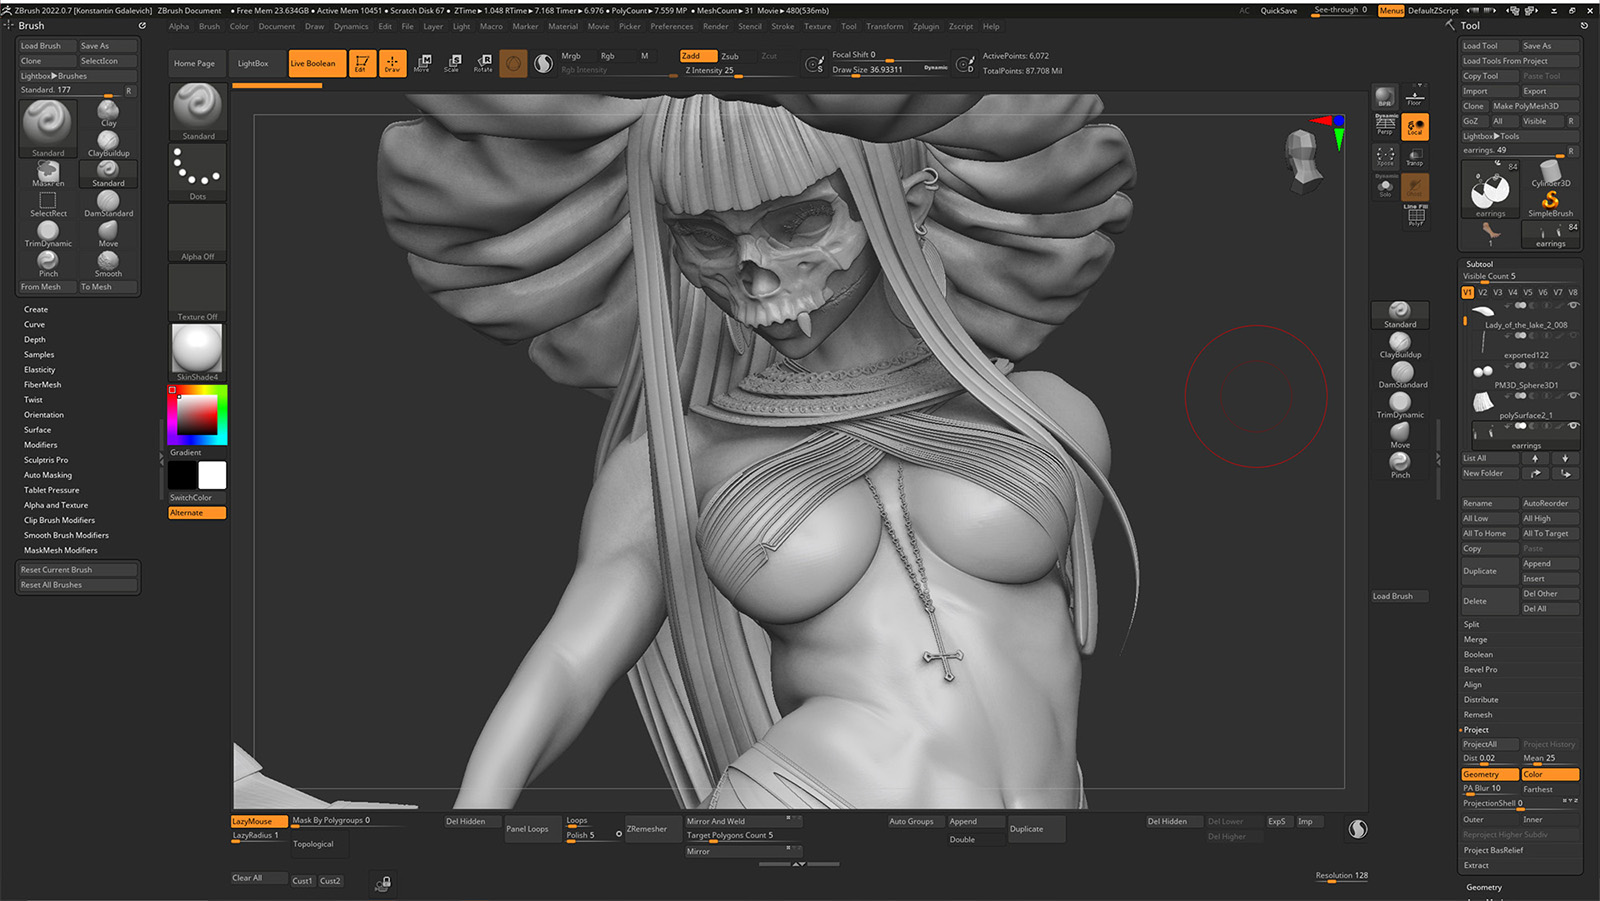
Task: Switch sculpt mode to Zsub
Action: click(x=730, y=56)
